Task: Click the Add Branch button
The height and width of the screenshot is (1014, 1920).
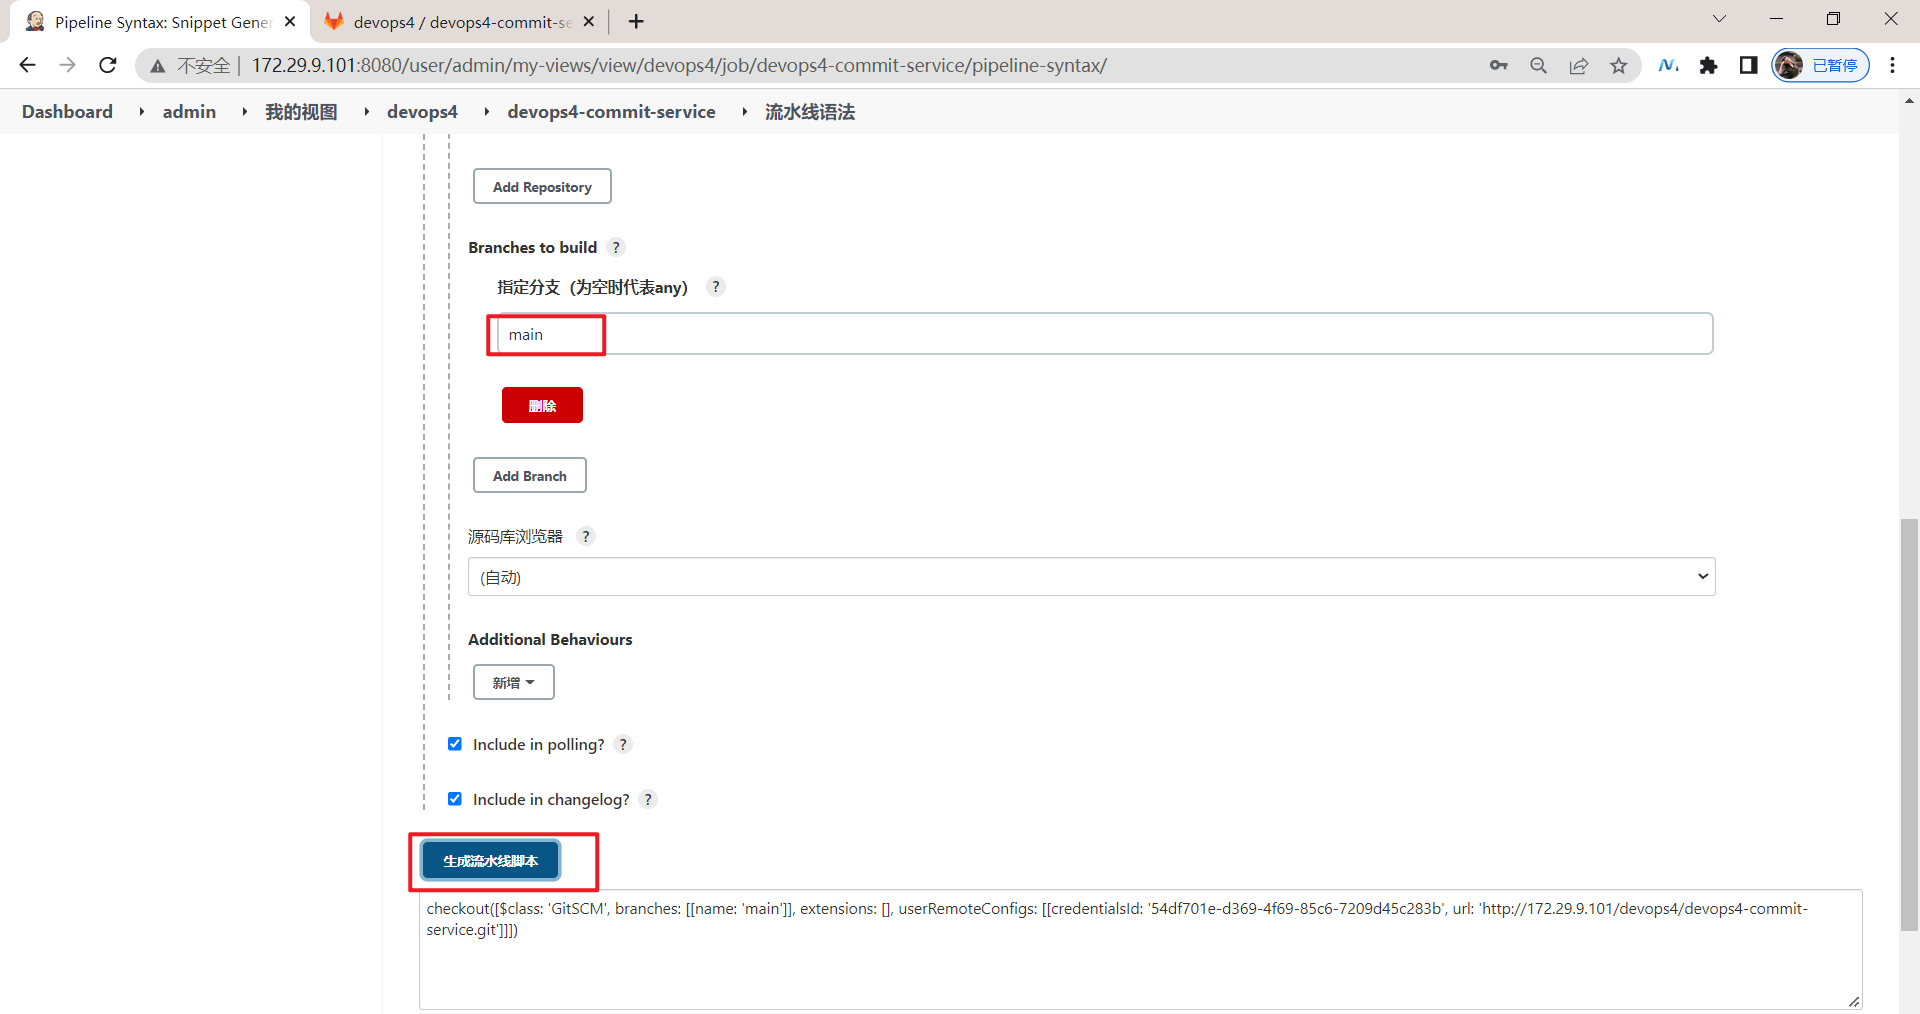Action: tap(529, 475)
